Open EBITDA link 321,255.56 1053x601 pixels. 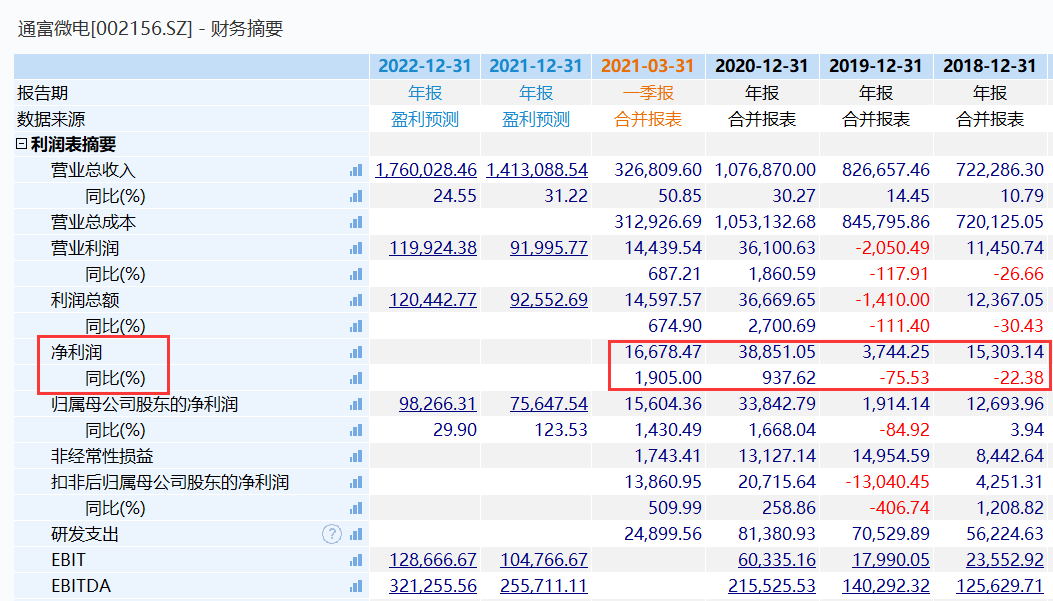point(432,586)
